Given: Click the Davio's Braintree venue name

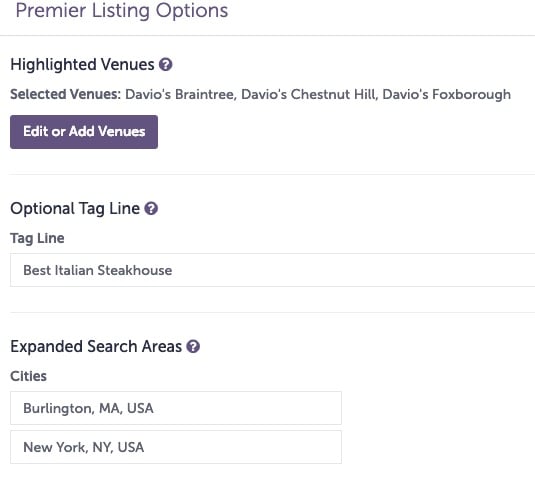Looking at the screenshot, I should point(181,94).
